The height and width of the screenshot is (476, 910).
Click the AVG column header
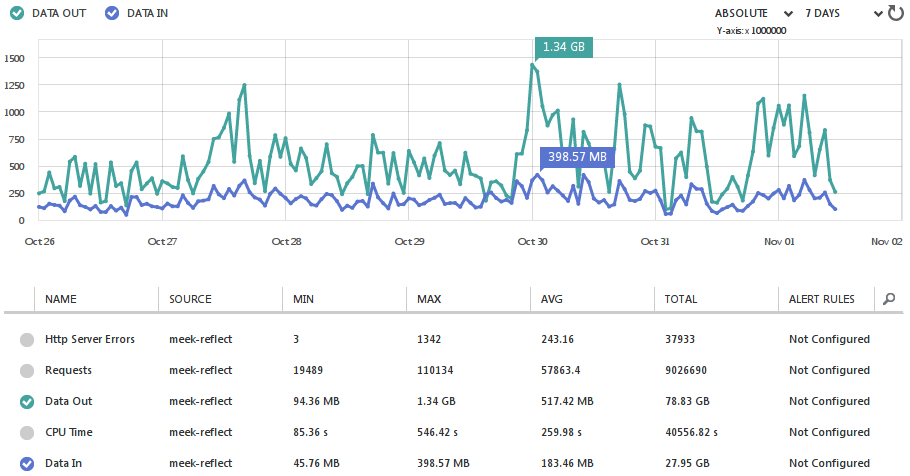[554, 299]
